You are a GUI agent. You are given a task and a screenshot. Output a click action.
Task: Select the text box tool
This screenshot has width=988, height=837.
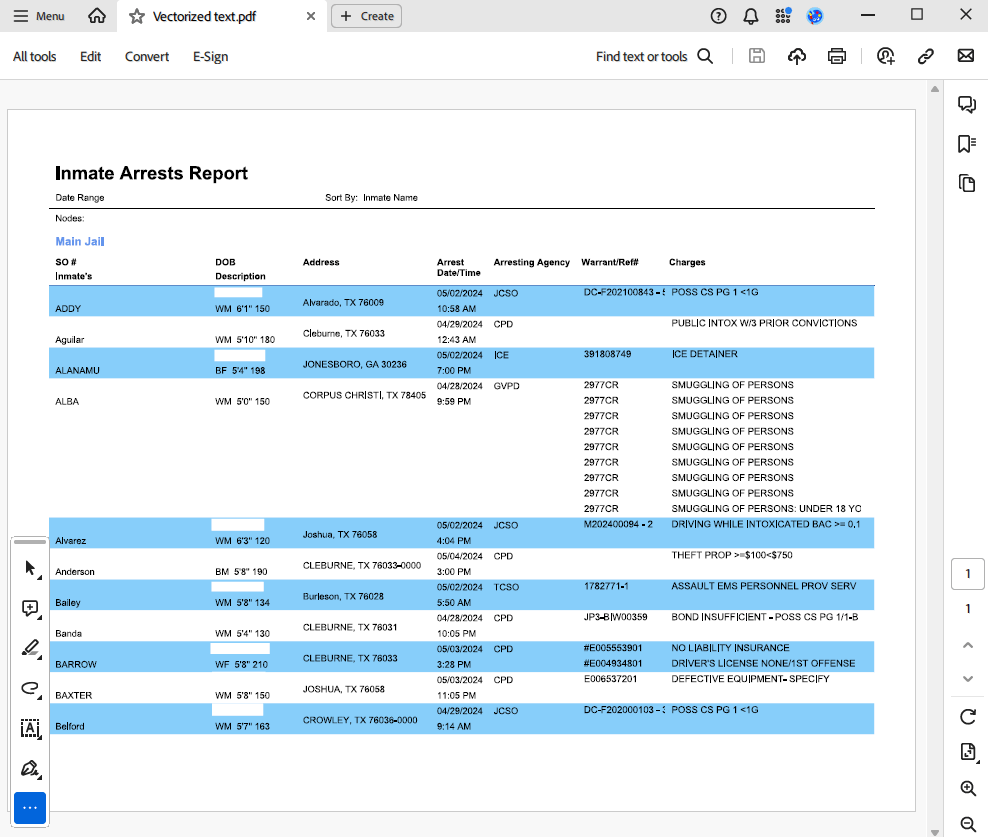29,728
